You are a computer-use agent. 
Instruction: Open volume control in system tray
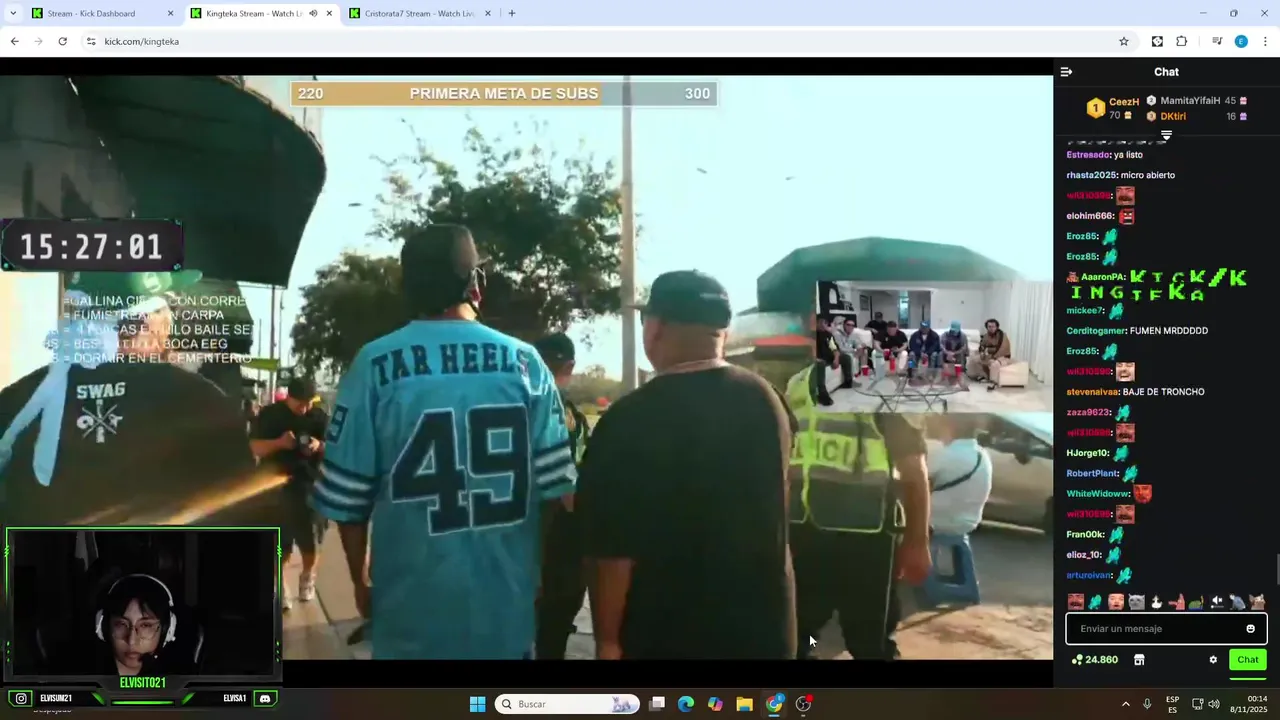coord(1214,704)
